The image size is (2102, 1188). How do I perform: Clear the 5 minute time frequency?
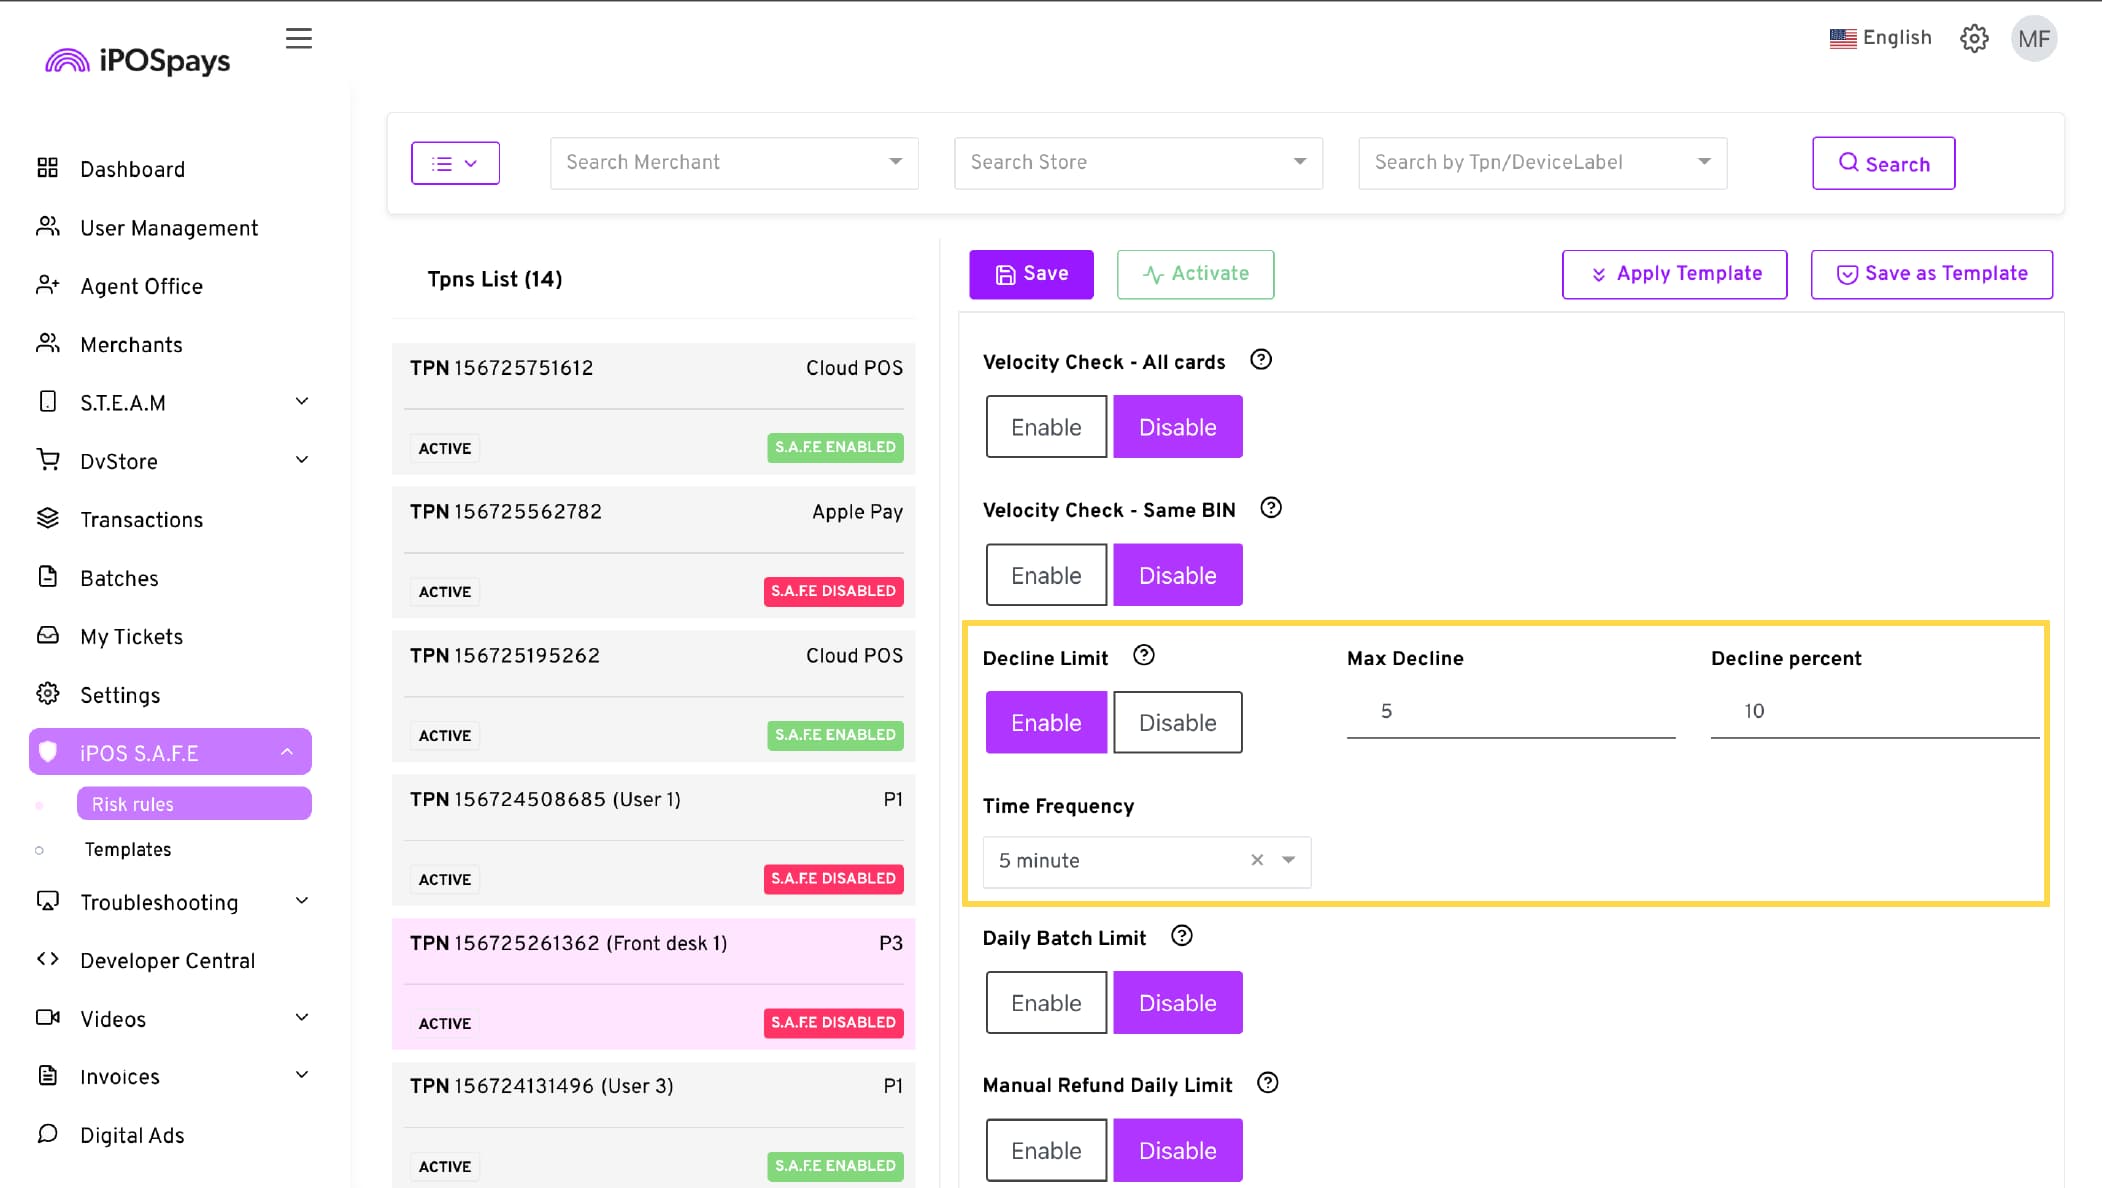pos(1257,860)
